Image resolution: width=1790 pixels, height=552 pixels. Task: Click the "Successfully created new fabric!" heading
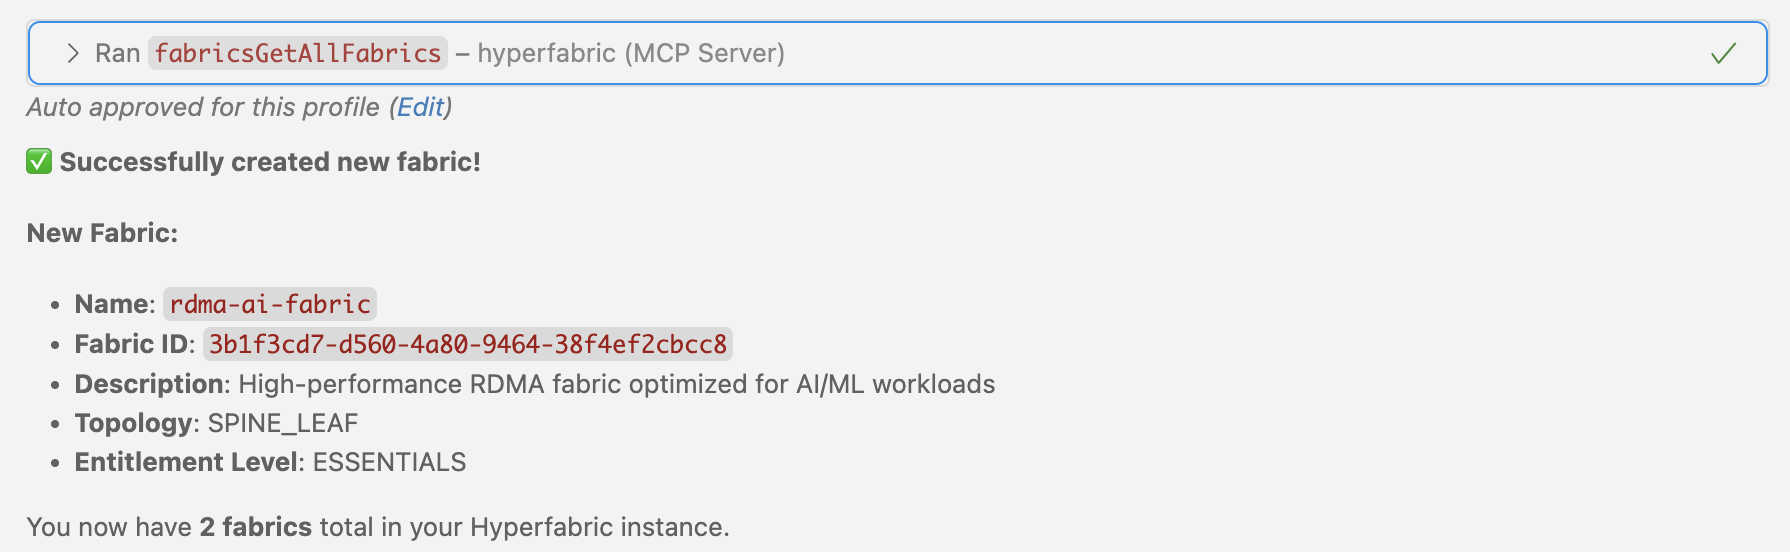pos(270,162)
